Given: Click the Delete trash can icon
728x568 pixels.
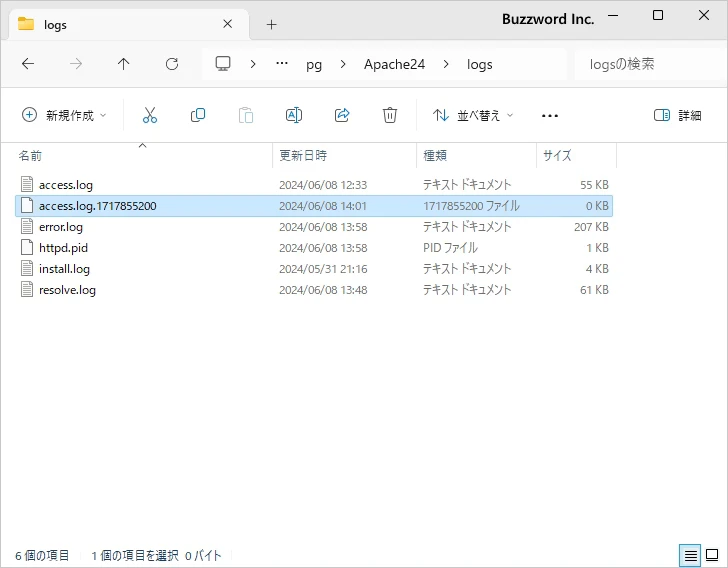Looking at the screenshot, I should (390, 115).
